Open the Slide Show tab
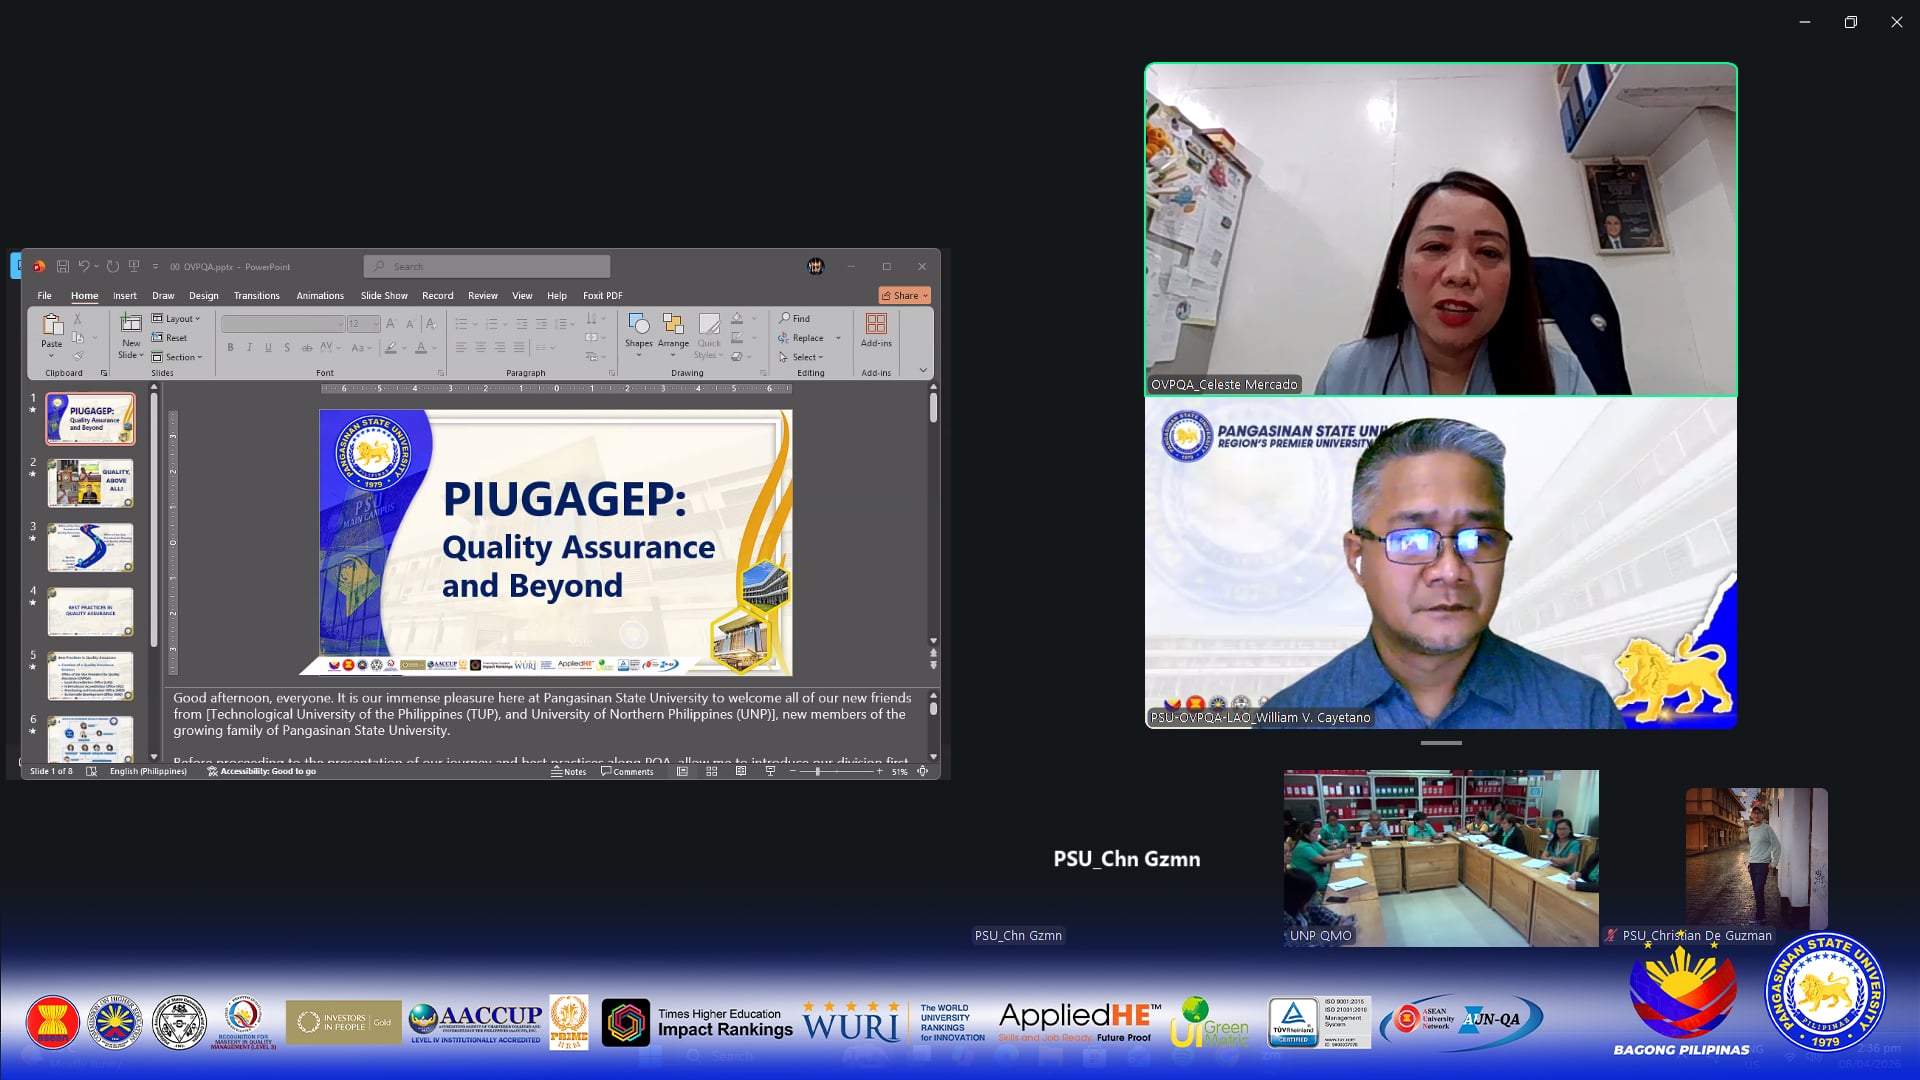The height and width of the screenshot is (1080, 1920). 384,296
